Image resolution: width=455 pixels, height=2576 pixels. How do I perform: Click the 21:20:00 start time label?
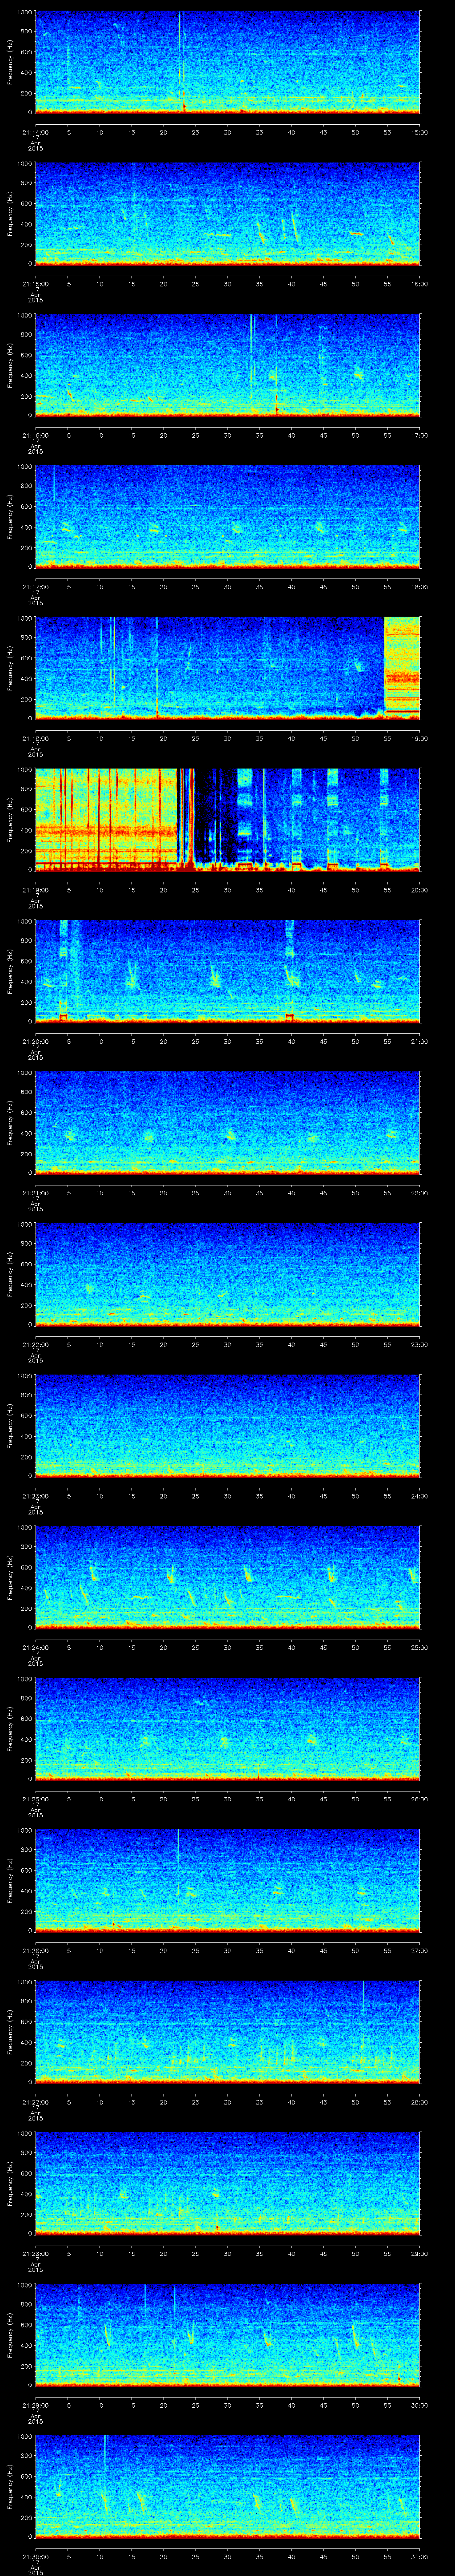pyautogui.click(x=35, y=1041)
